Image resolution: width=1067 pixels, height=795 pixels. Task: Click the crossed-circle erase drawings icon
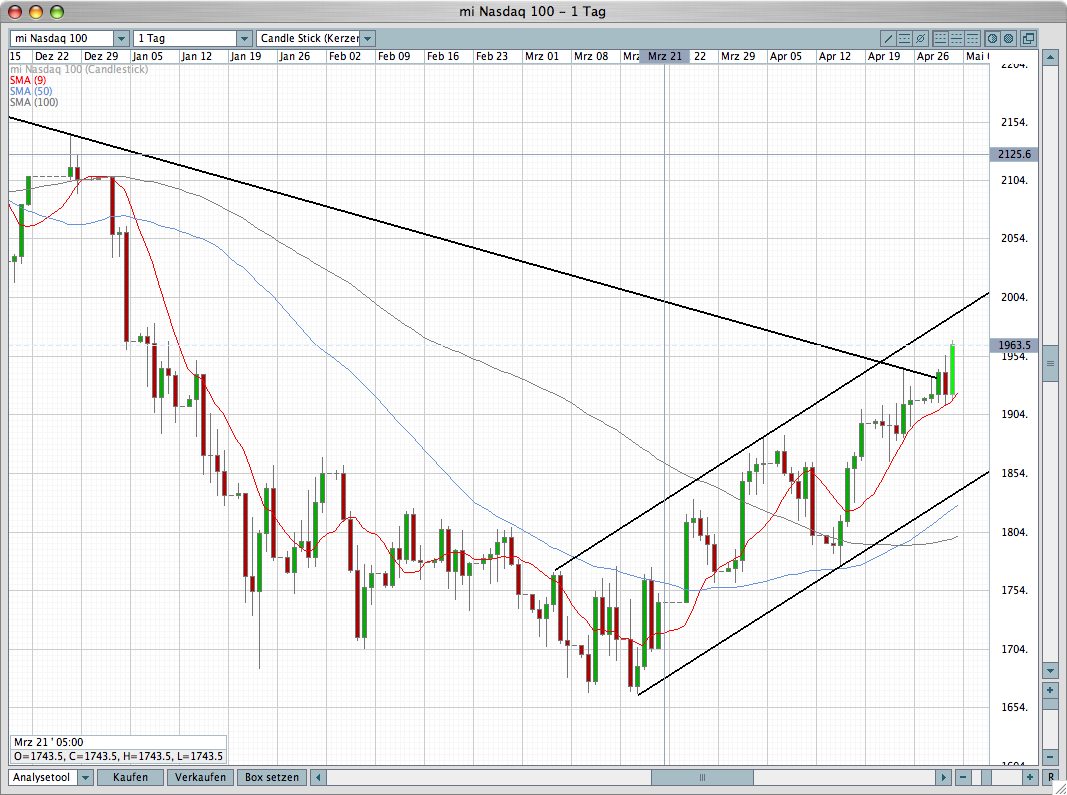[921, 38]
